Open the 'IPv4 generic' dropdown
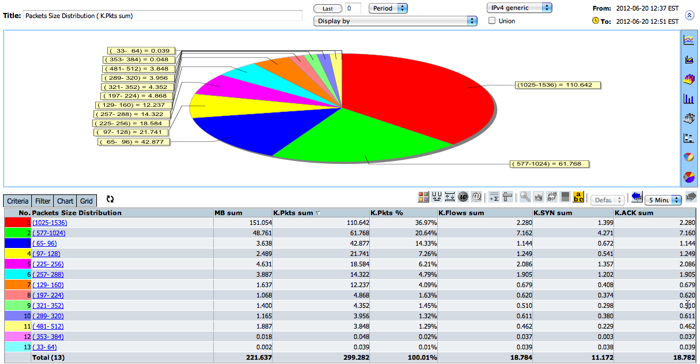The height and width of the screenshot is (364, 700). click(x=519, y=8)
